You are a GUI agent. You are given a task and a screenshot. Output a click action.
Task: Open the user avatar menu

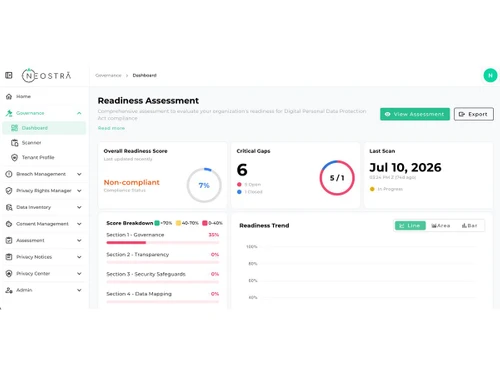point(490,75)
